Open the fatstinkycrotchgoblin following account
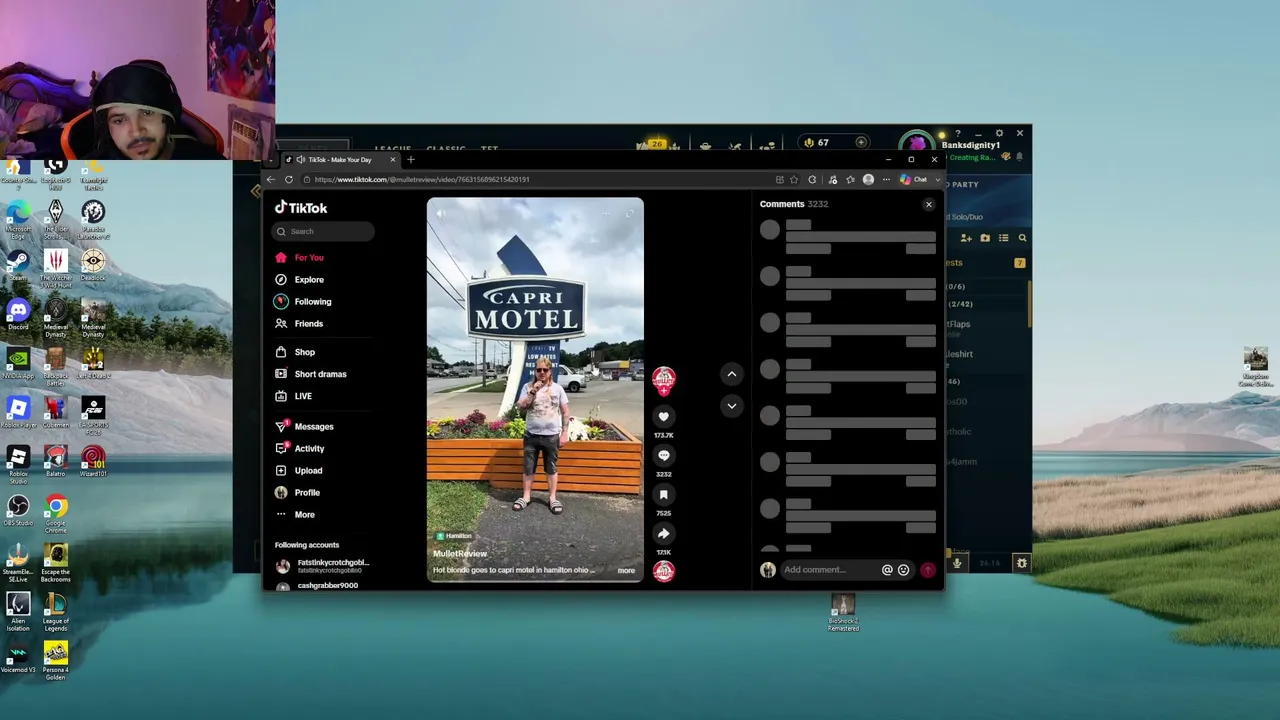The height and width of the screenshot is (720, 1280). 322,566
